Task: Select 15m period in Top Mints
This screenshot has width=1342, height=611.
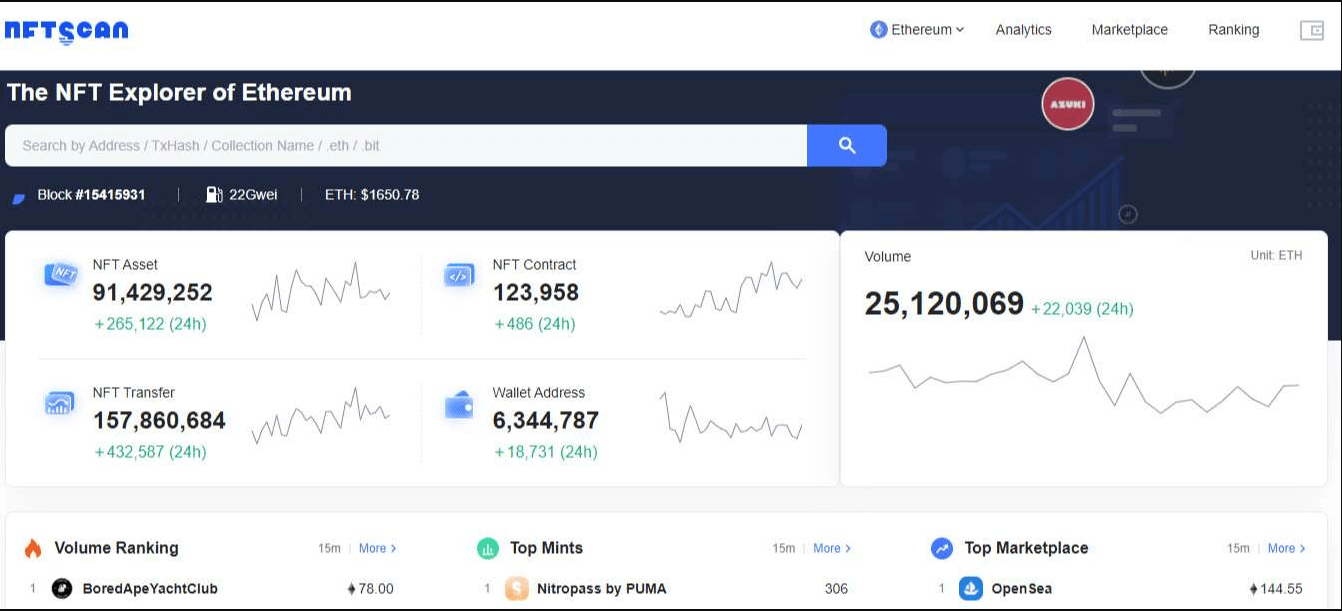Action: point(783,548)
